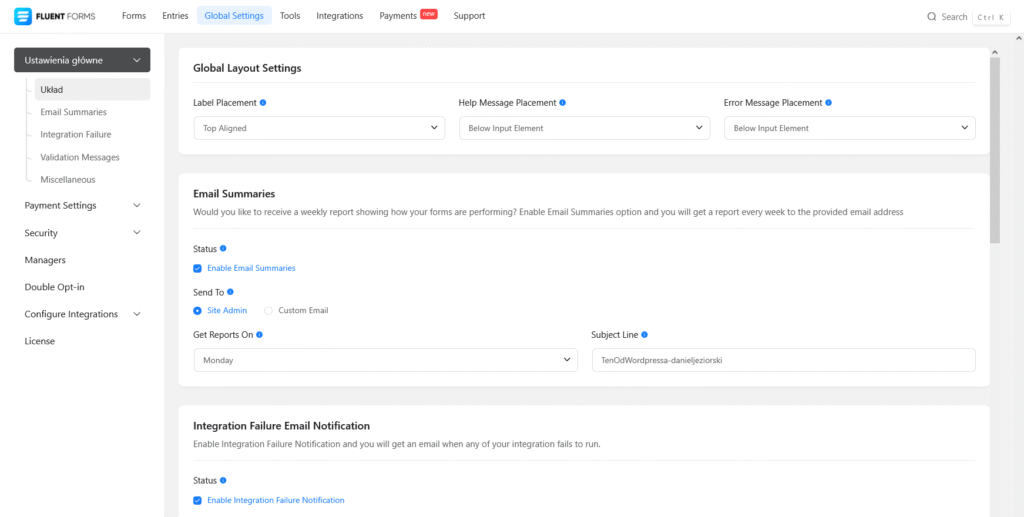
Task: Click the Subject Line info icon
Action: (x=645, y=334)
